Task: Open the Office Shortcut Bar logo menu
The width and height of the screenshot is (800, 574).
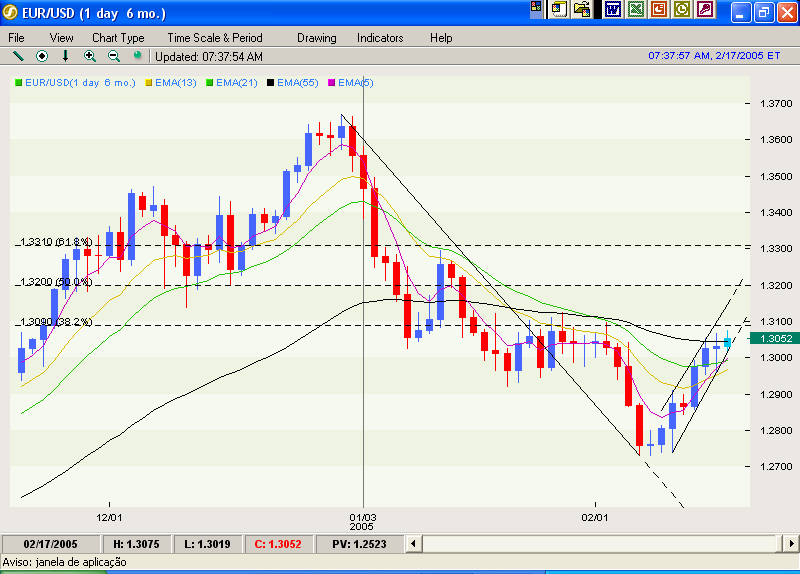Action: (x=536, y=7)
